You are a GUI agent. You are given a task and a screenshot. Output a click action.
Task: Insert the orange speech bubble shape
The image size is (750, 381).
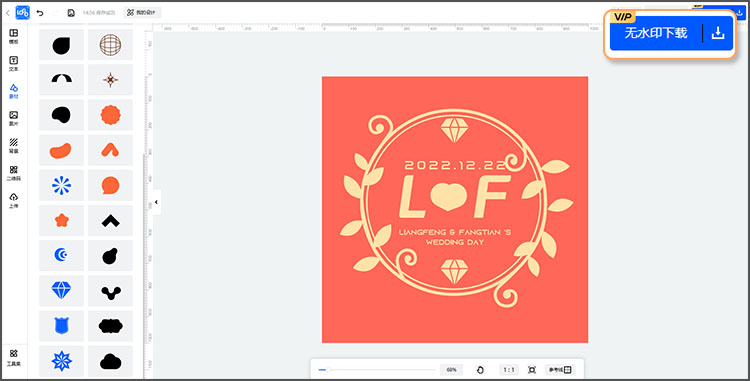110,185
